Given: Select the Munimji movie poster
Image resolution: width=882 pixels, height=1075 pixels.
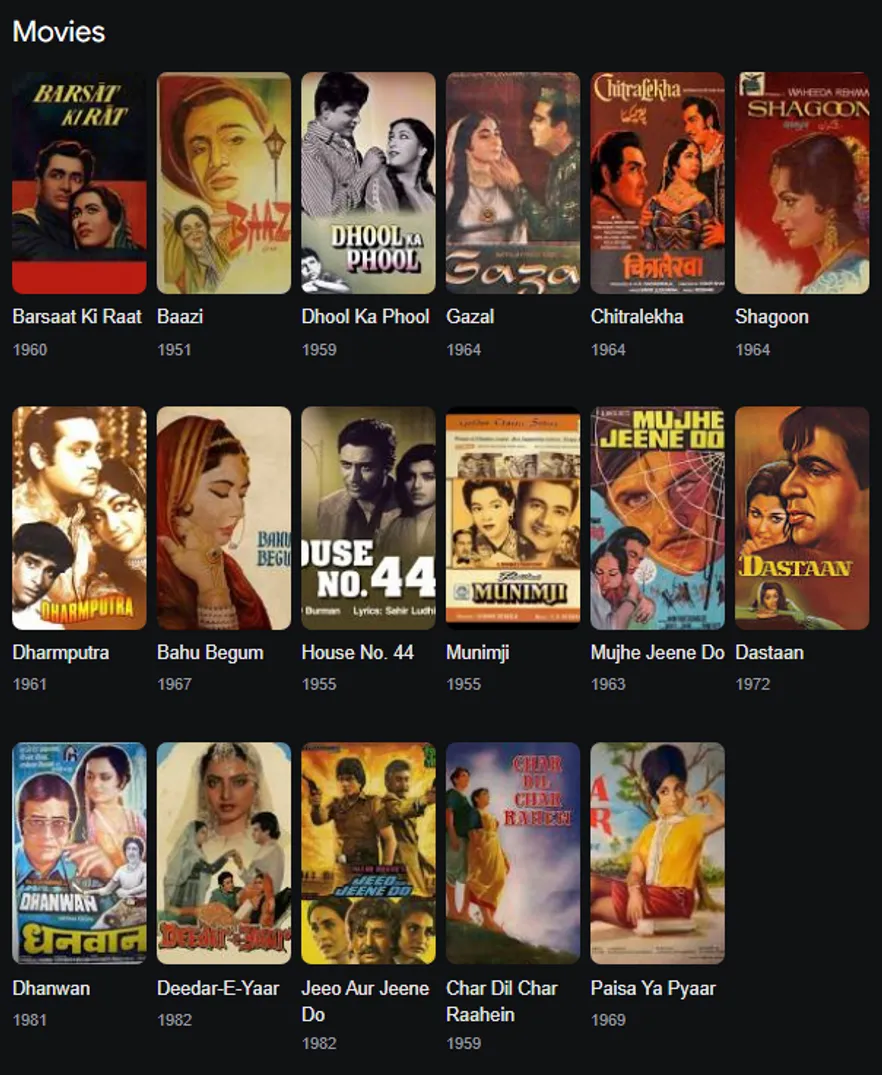Looking at the screenshot, I should 513,518.
